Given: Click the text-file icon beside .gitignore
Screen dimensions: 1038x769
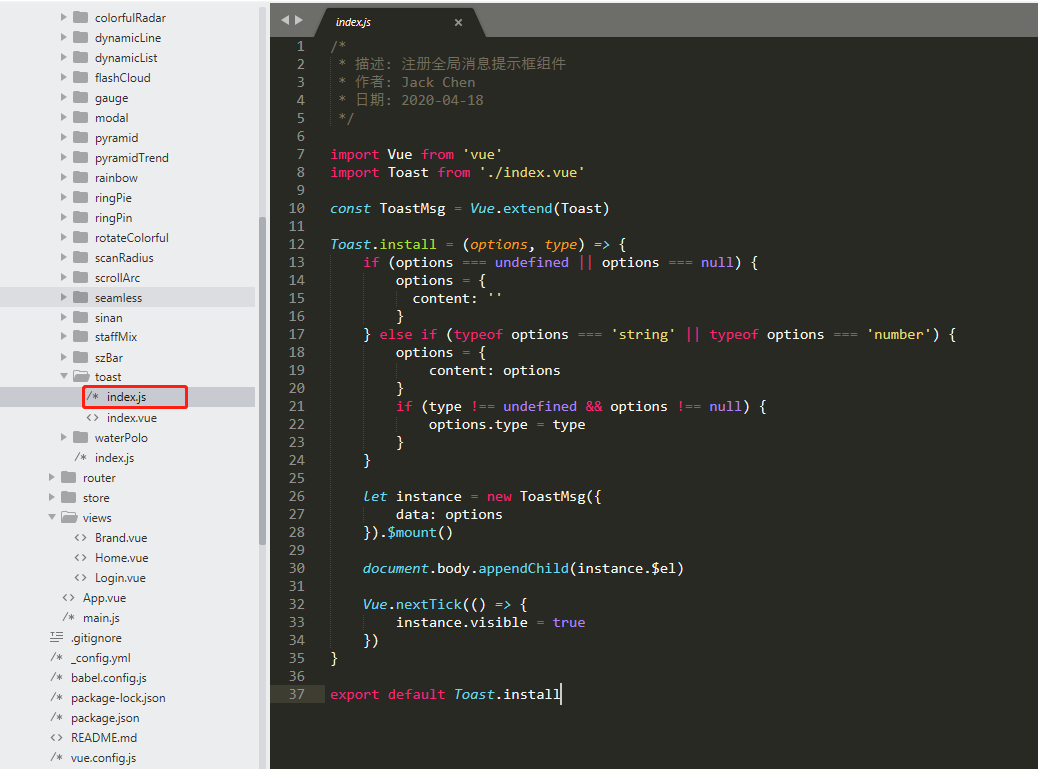Looking at the screenshot, I should [56, 637].
